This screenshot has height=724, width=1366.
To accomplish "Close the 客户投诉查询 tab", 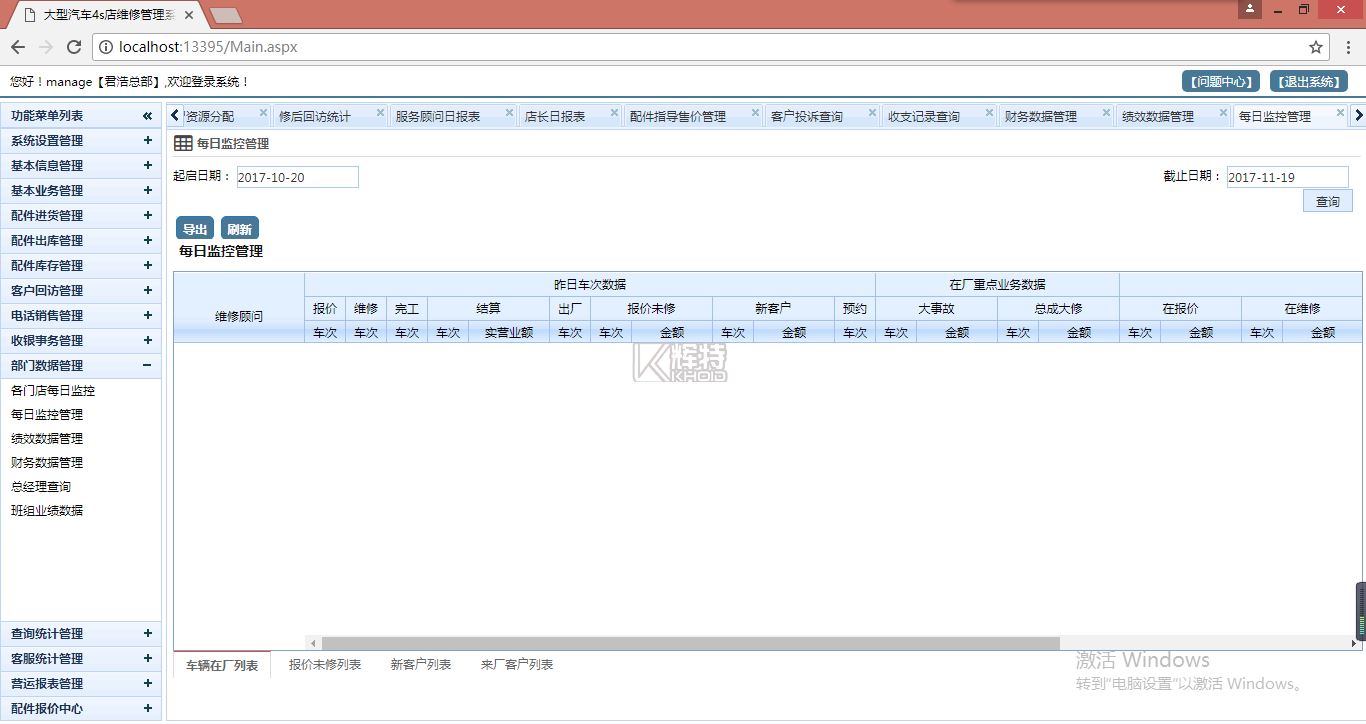I will (x=870, y=113).
